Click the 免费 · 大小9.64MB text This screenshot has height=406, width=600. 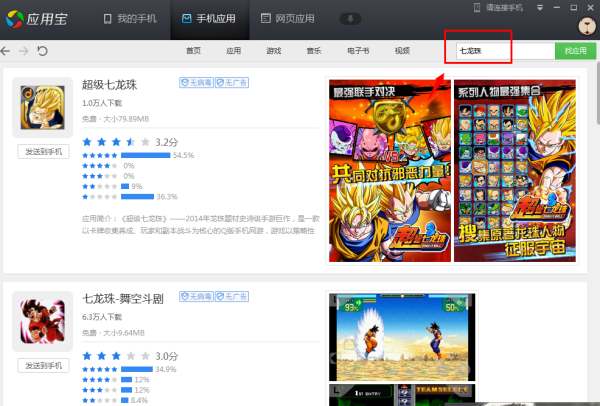click(113, 333)
